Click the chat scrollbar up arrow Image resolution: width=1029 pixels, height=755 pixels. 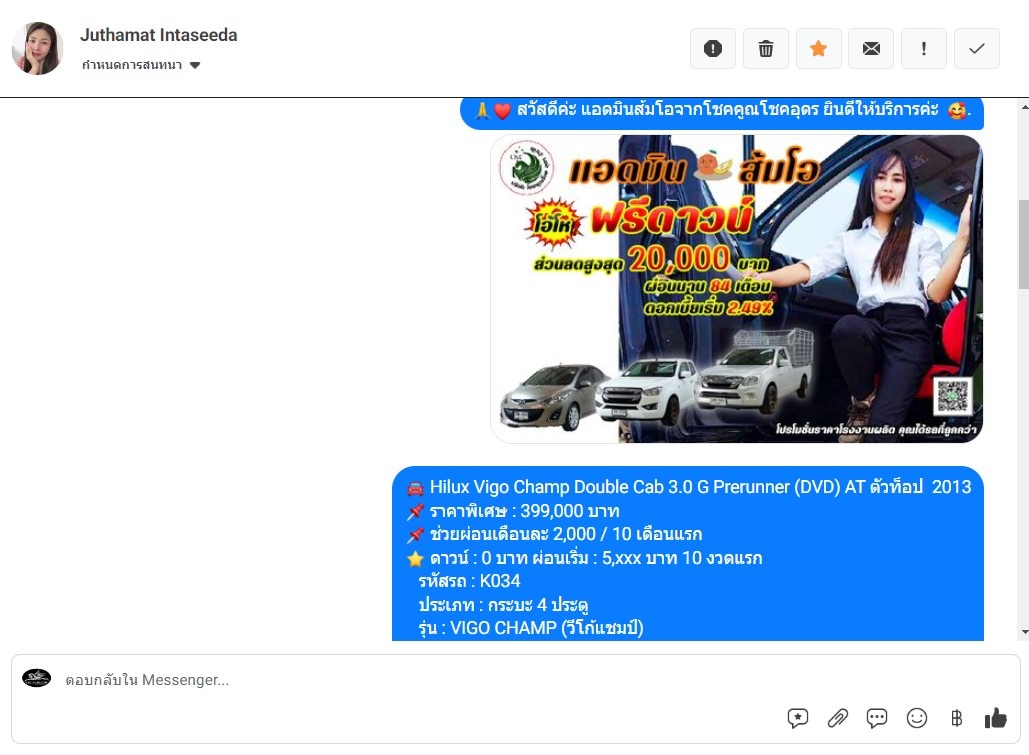1024,106
